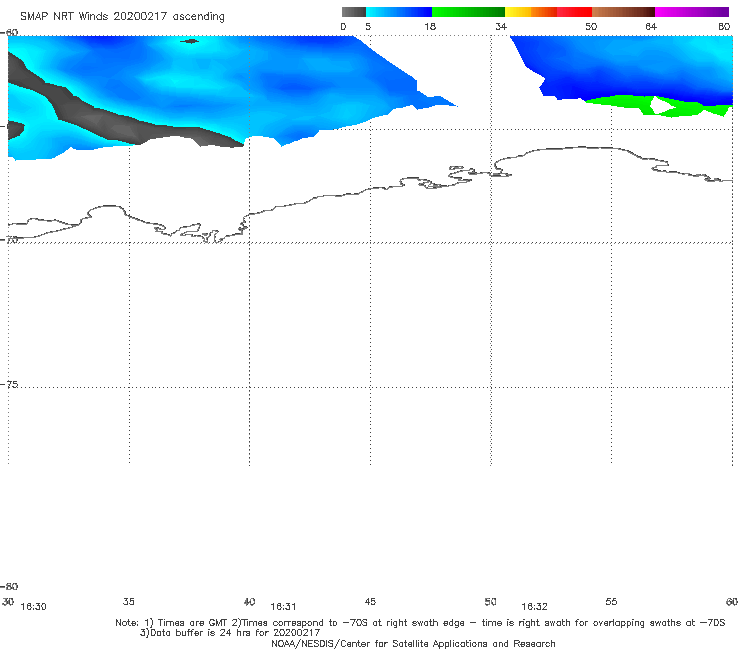The image size is (740, 650).
Task: Pick the red section of the color bar
Action: 574,12
